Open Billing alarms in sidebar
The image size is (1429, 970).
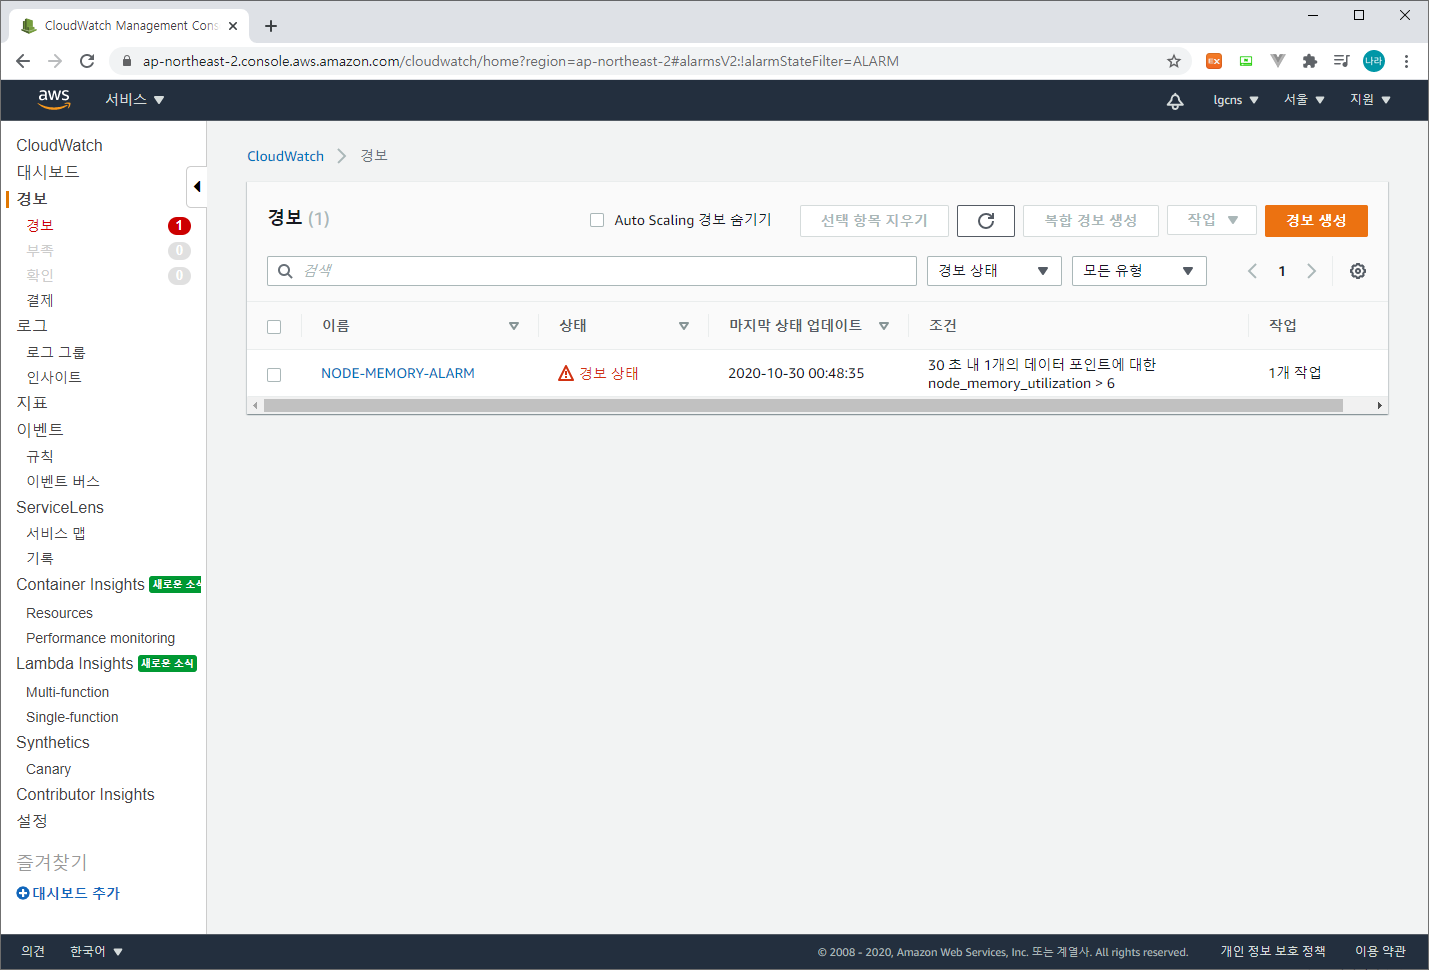(x=40, y=300)
